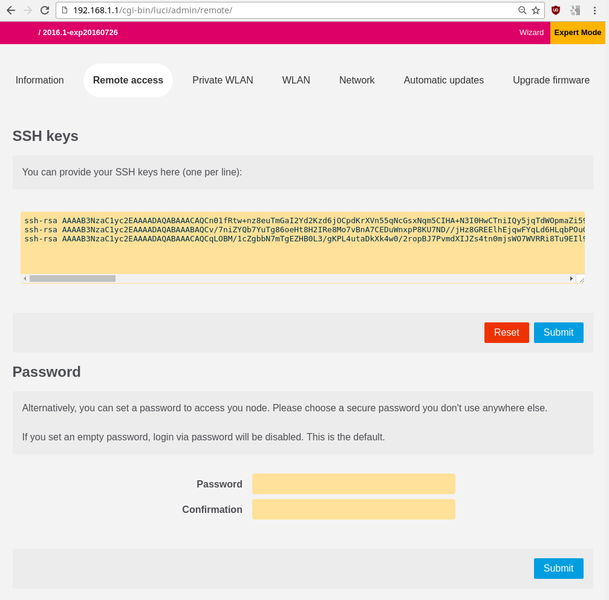Click the address bar URL
This screenshot has width=609, height=600.
(x=200, y=10)
